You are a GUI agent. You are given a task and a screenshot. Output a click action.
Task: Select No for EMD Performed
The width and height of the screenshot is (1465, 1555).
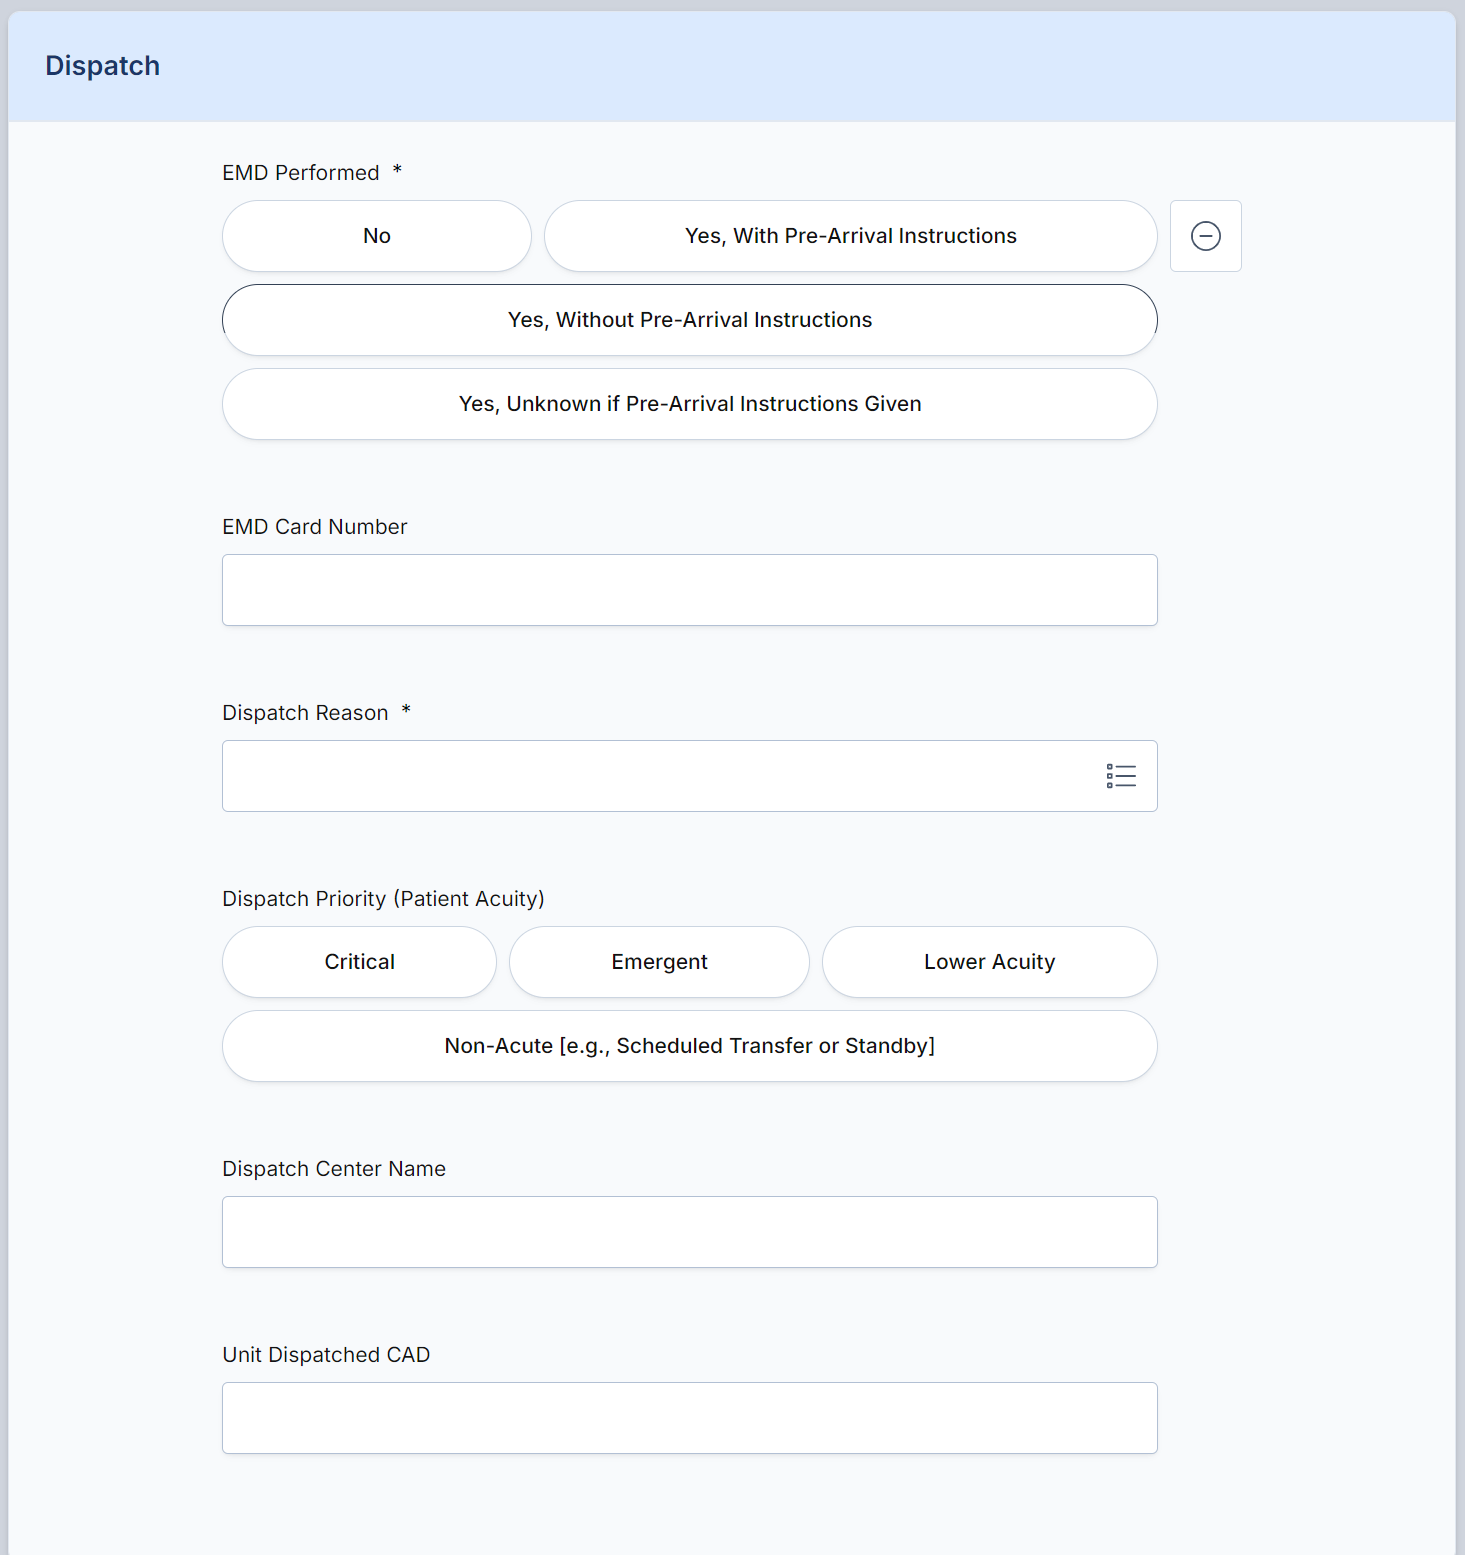coord(377,236)
